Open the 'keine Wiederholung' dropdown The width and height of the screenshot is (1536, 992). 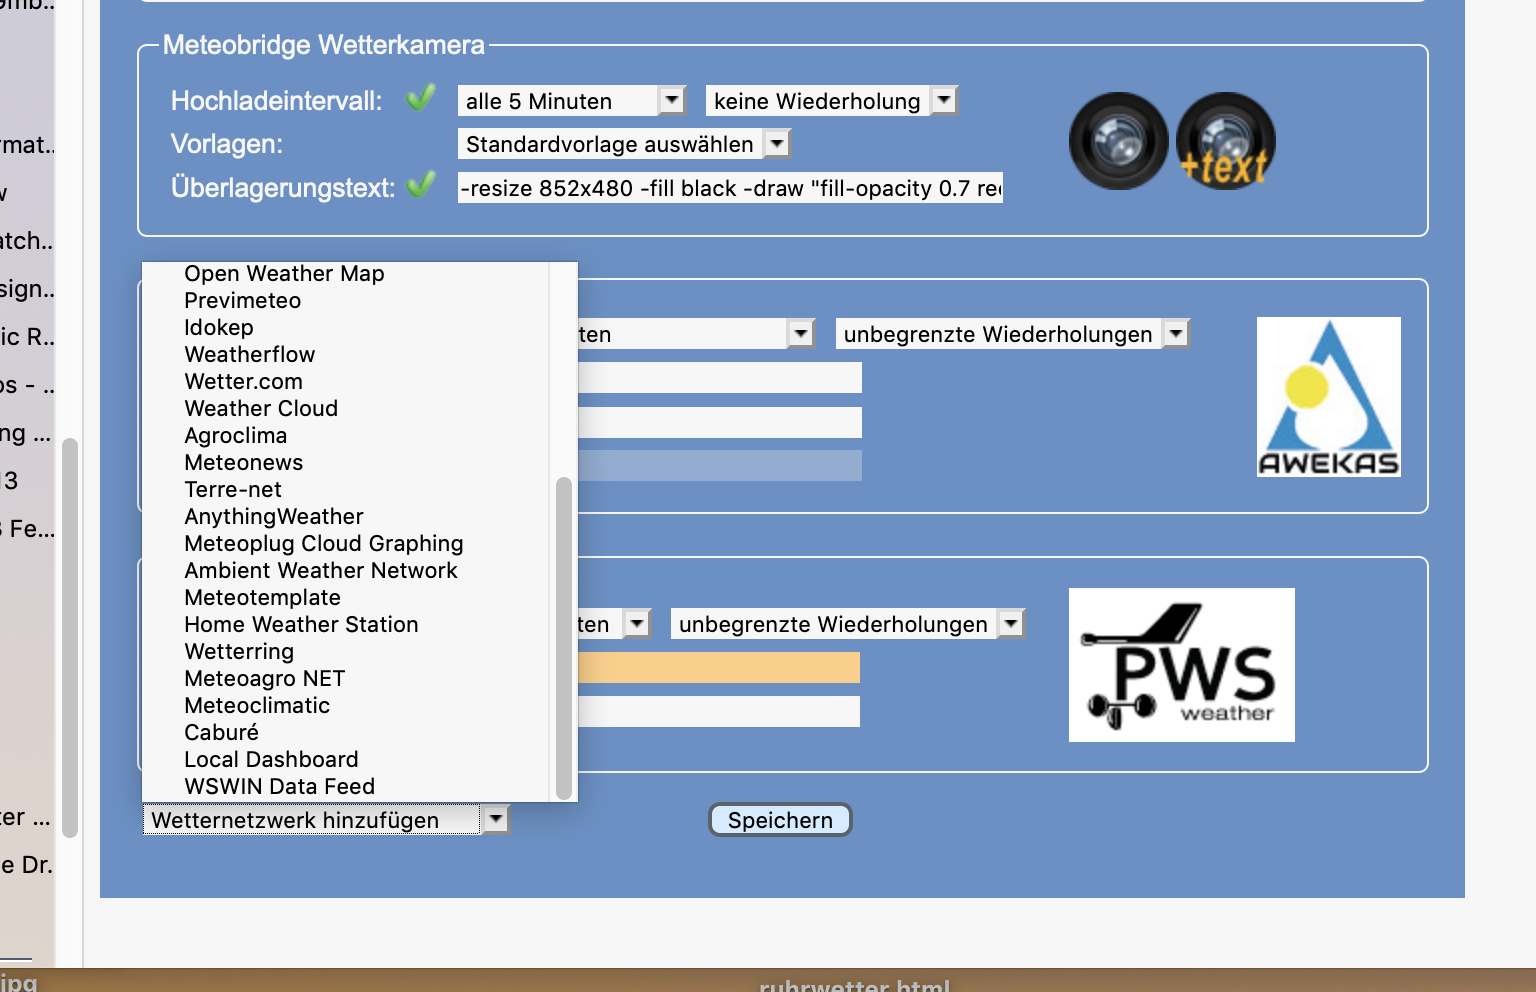pyautogui.click(x=831, y=101)
